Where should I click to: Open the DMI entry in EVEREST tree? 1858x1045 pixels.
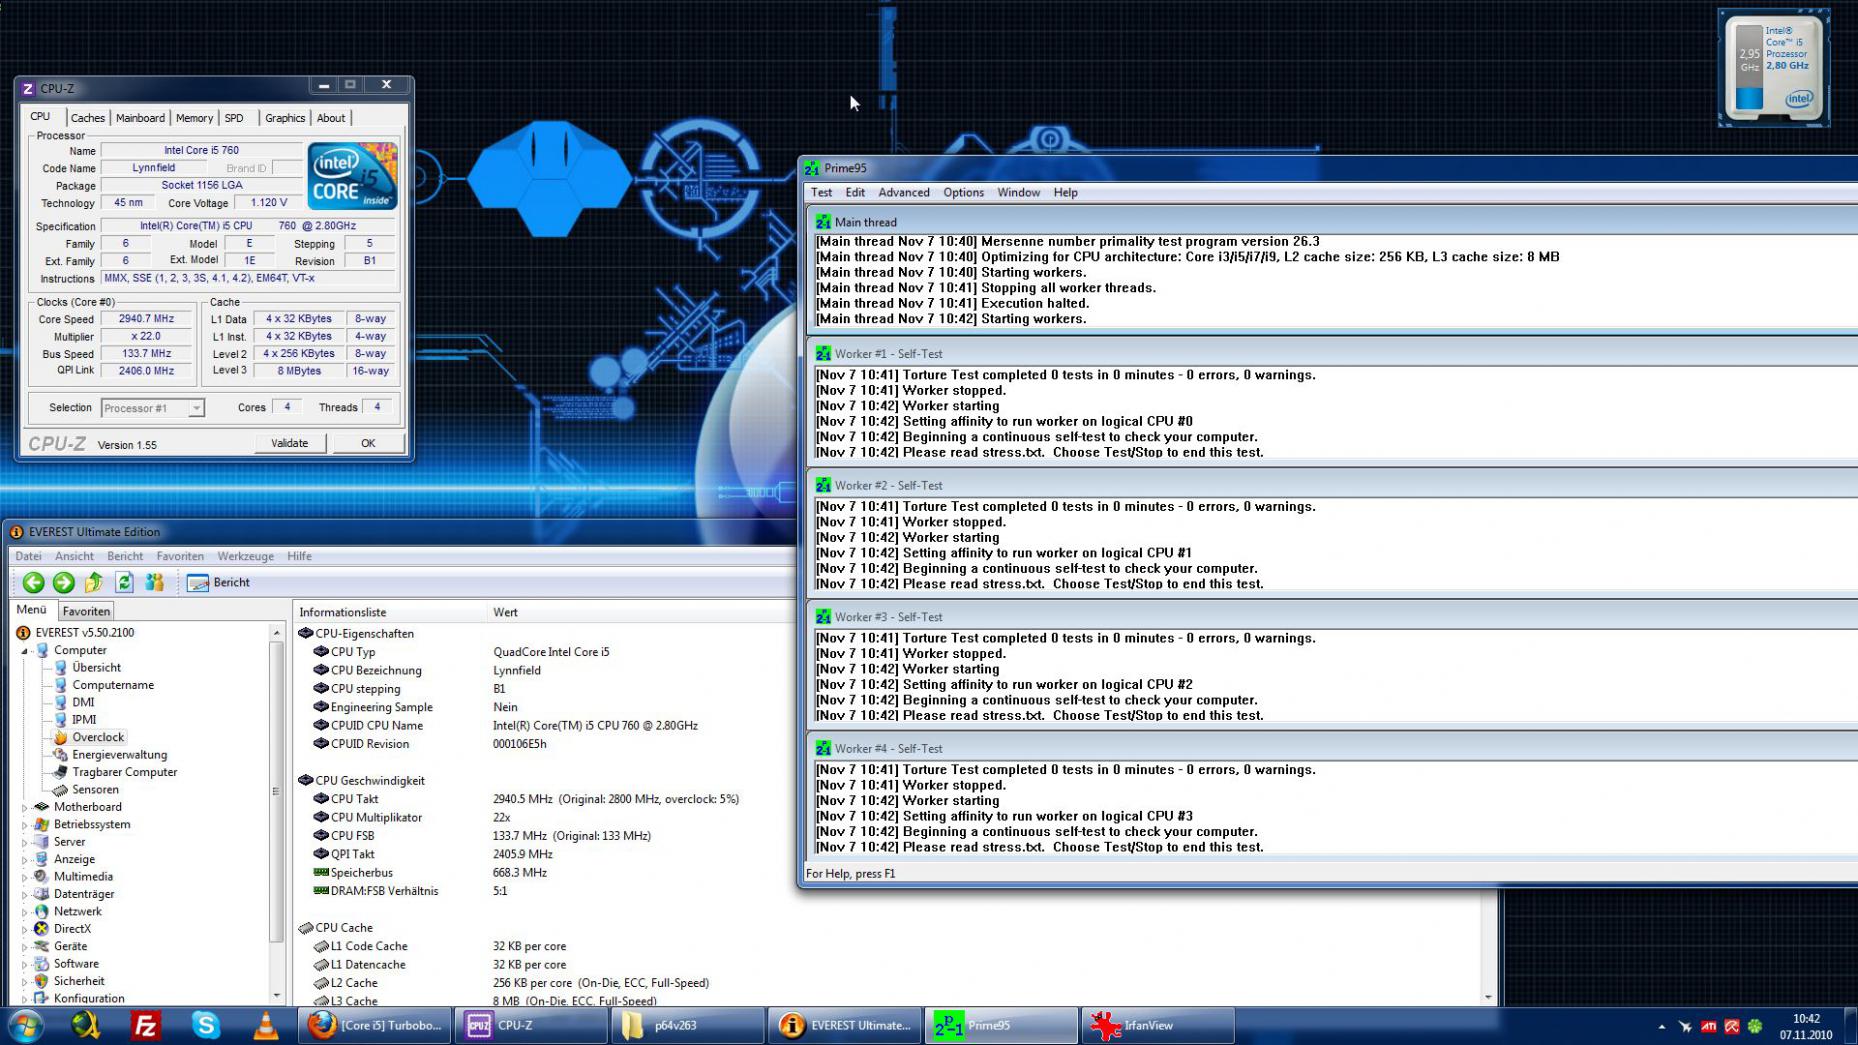point(83,702)
